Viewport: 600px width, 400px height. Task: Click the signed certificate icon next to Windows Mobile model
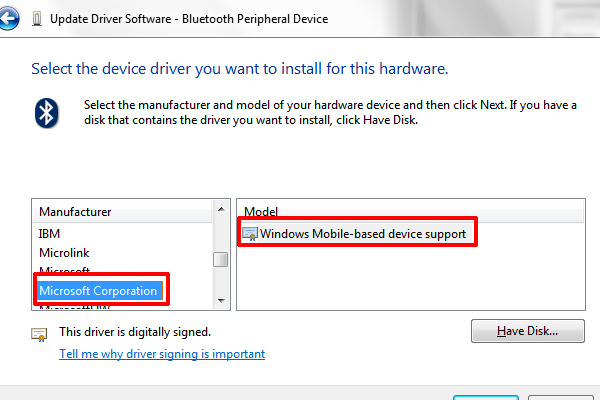250,234
